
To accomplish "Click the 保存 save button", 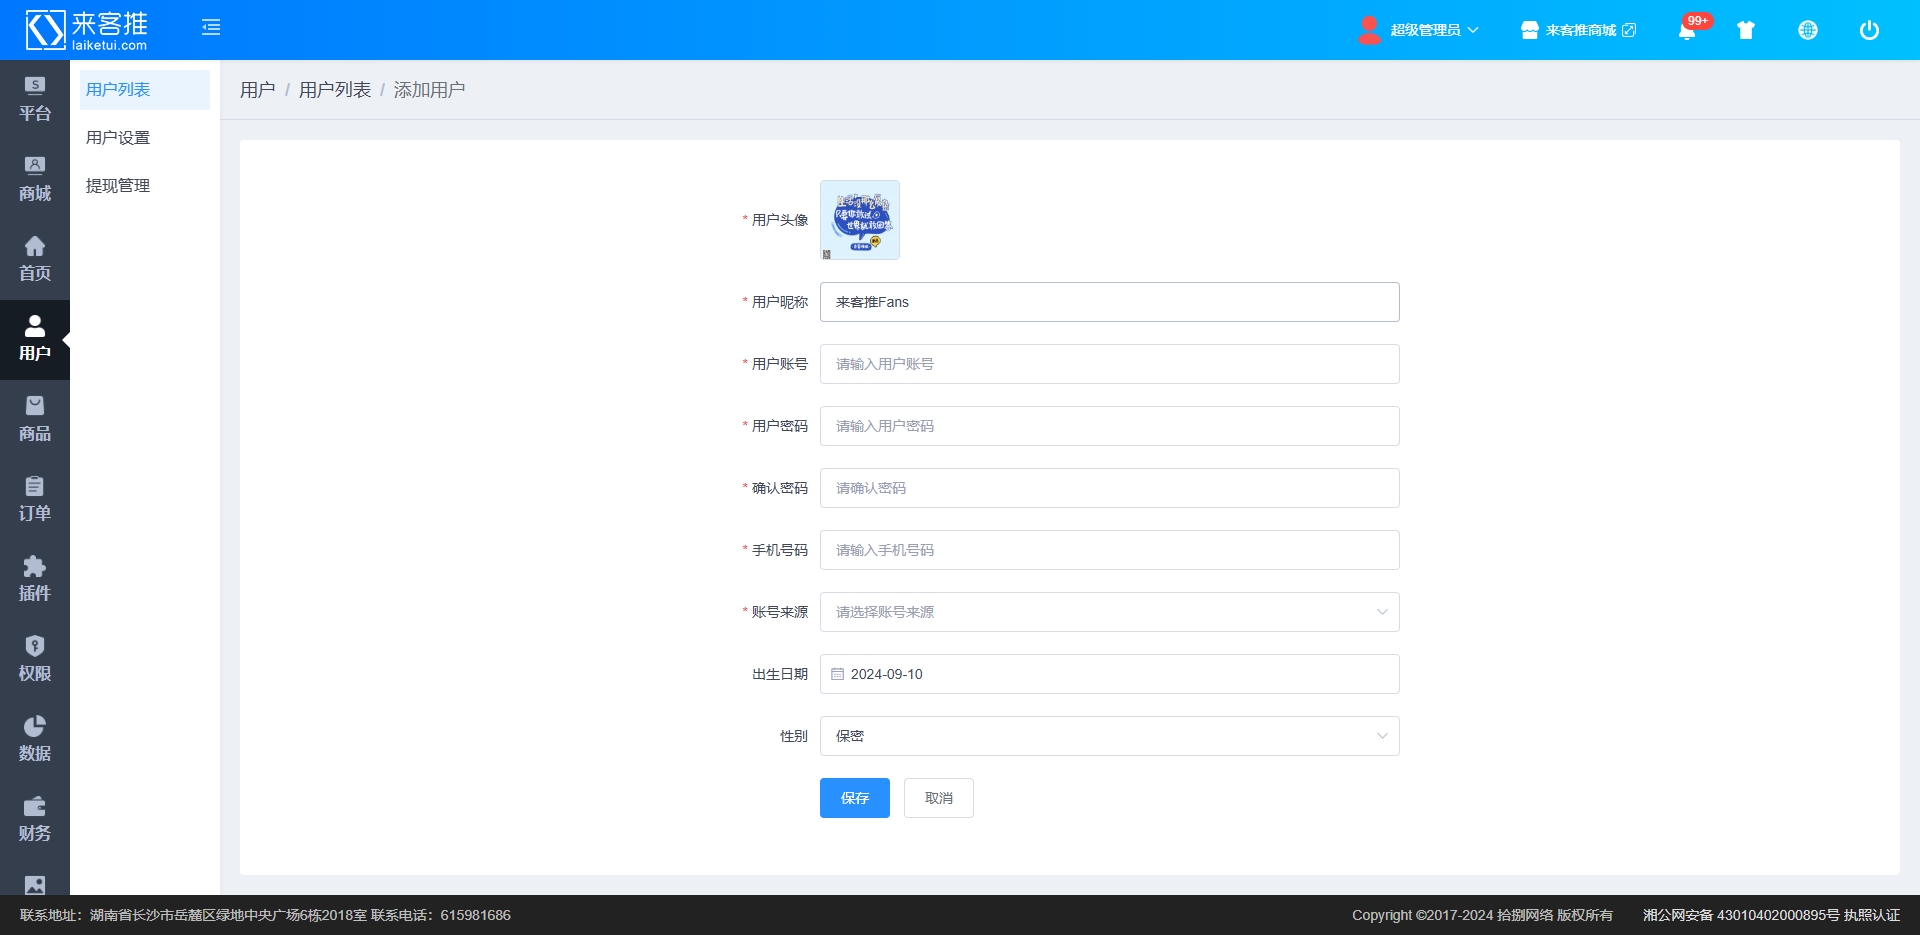I will 854,798.
